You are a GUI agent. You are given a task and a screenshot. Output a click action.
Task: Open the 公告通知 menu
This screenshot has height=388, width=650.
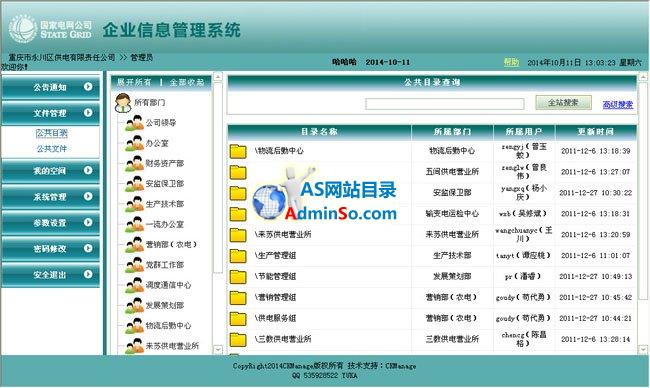[51, 87]
